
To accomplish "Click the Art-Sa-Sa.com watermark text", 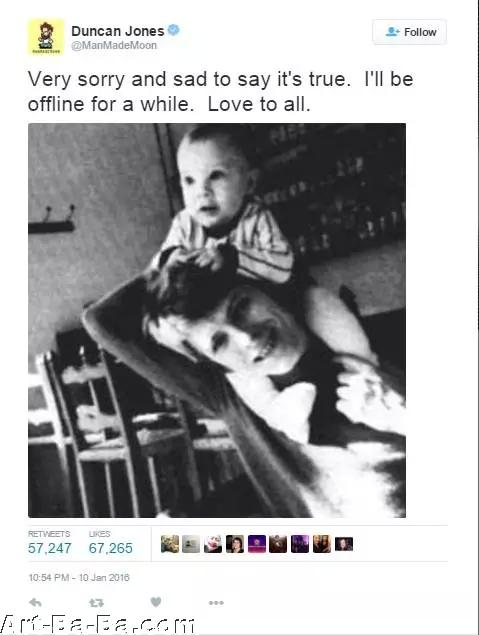I will [x=97, y=624].
